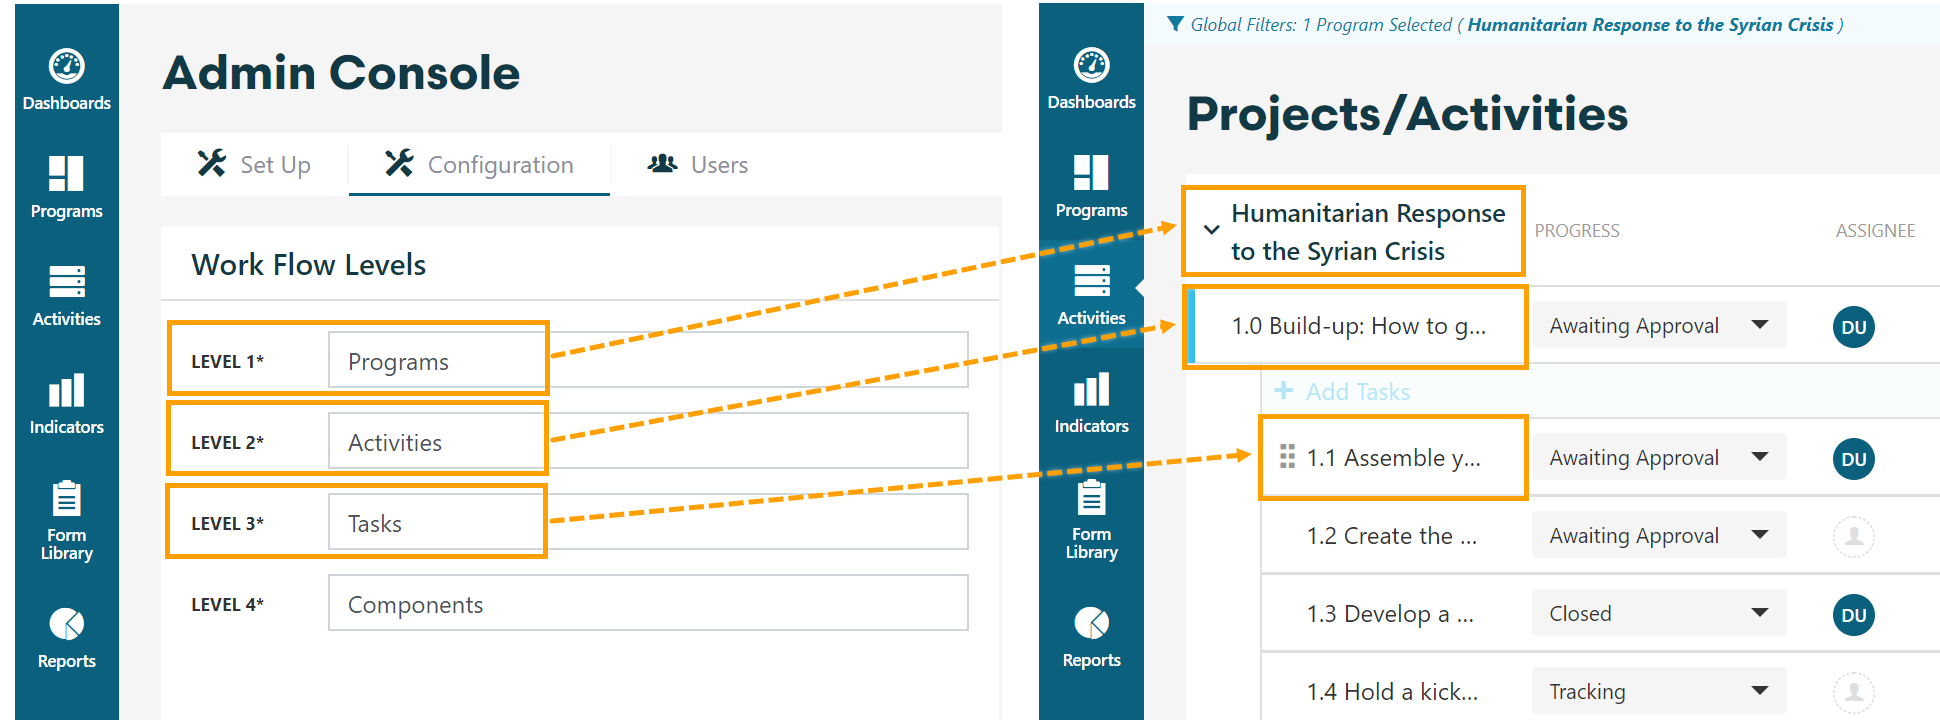Open the Closed status dropdown for 1.3

click(x=1659, y=613)
